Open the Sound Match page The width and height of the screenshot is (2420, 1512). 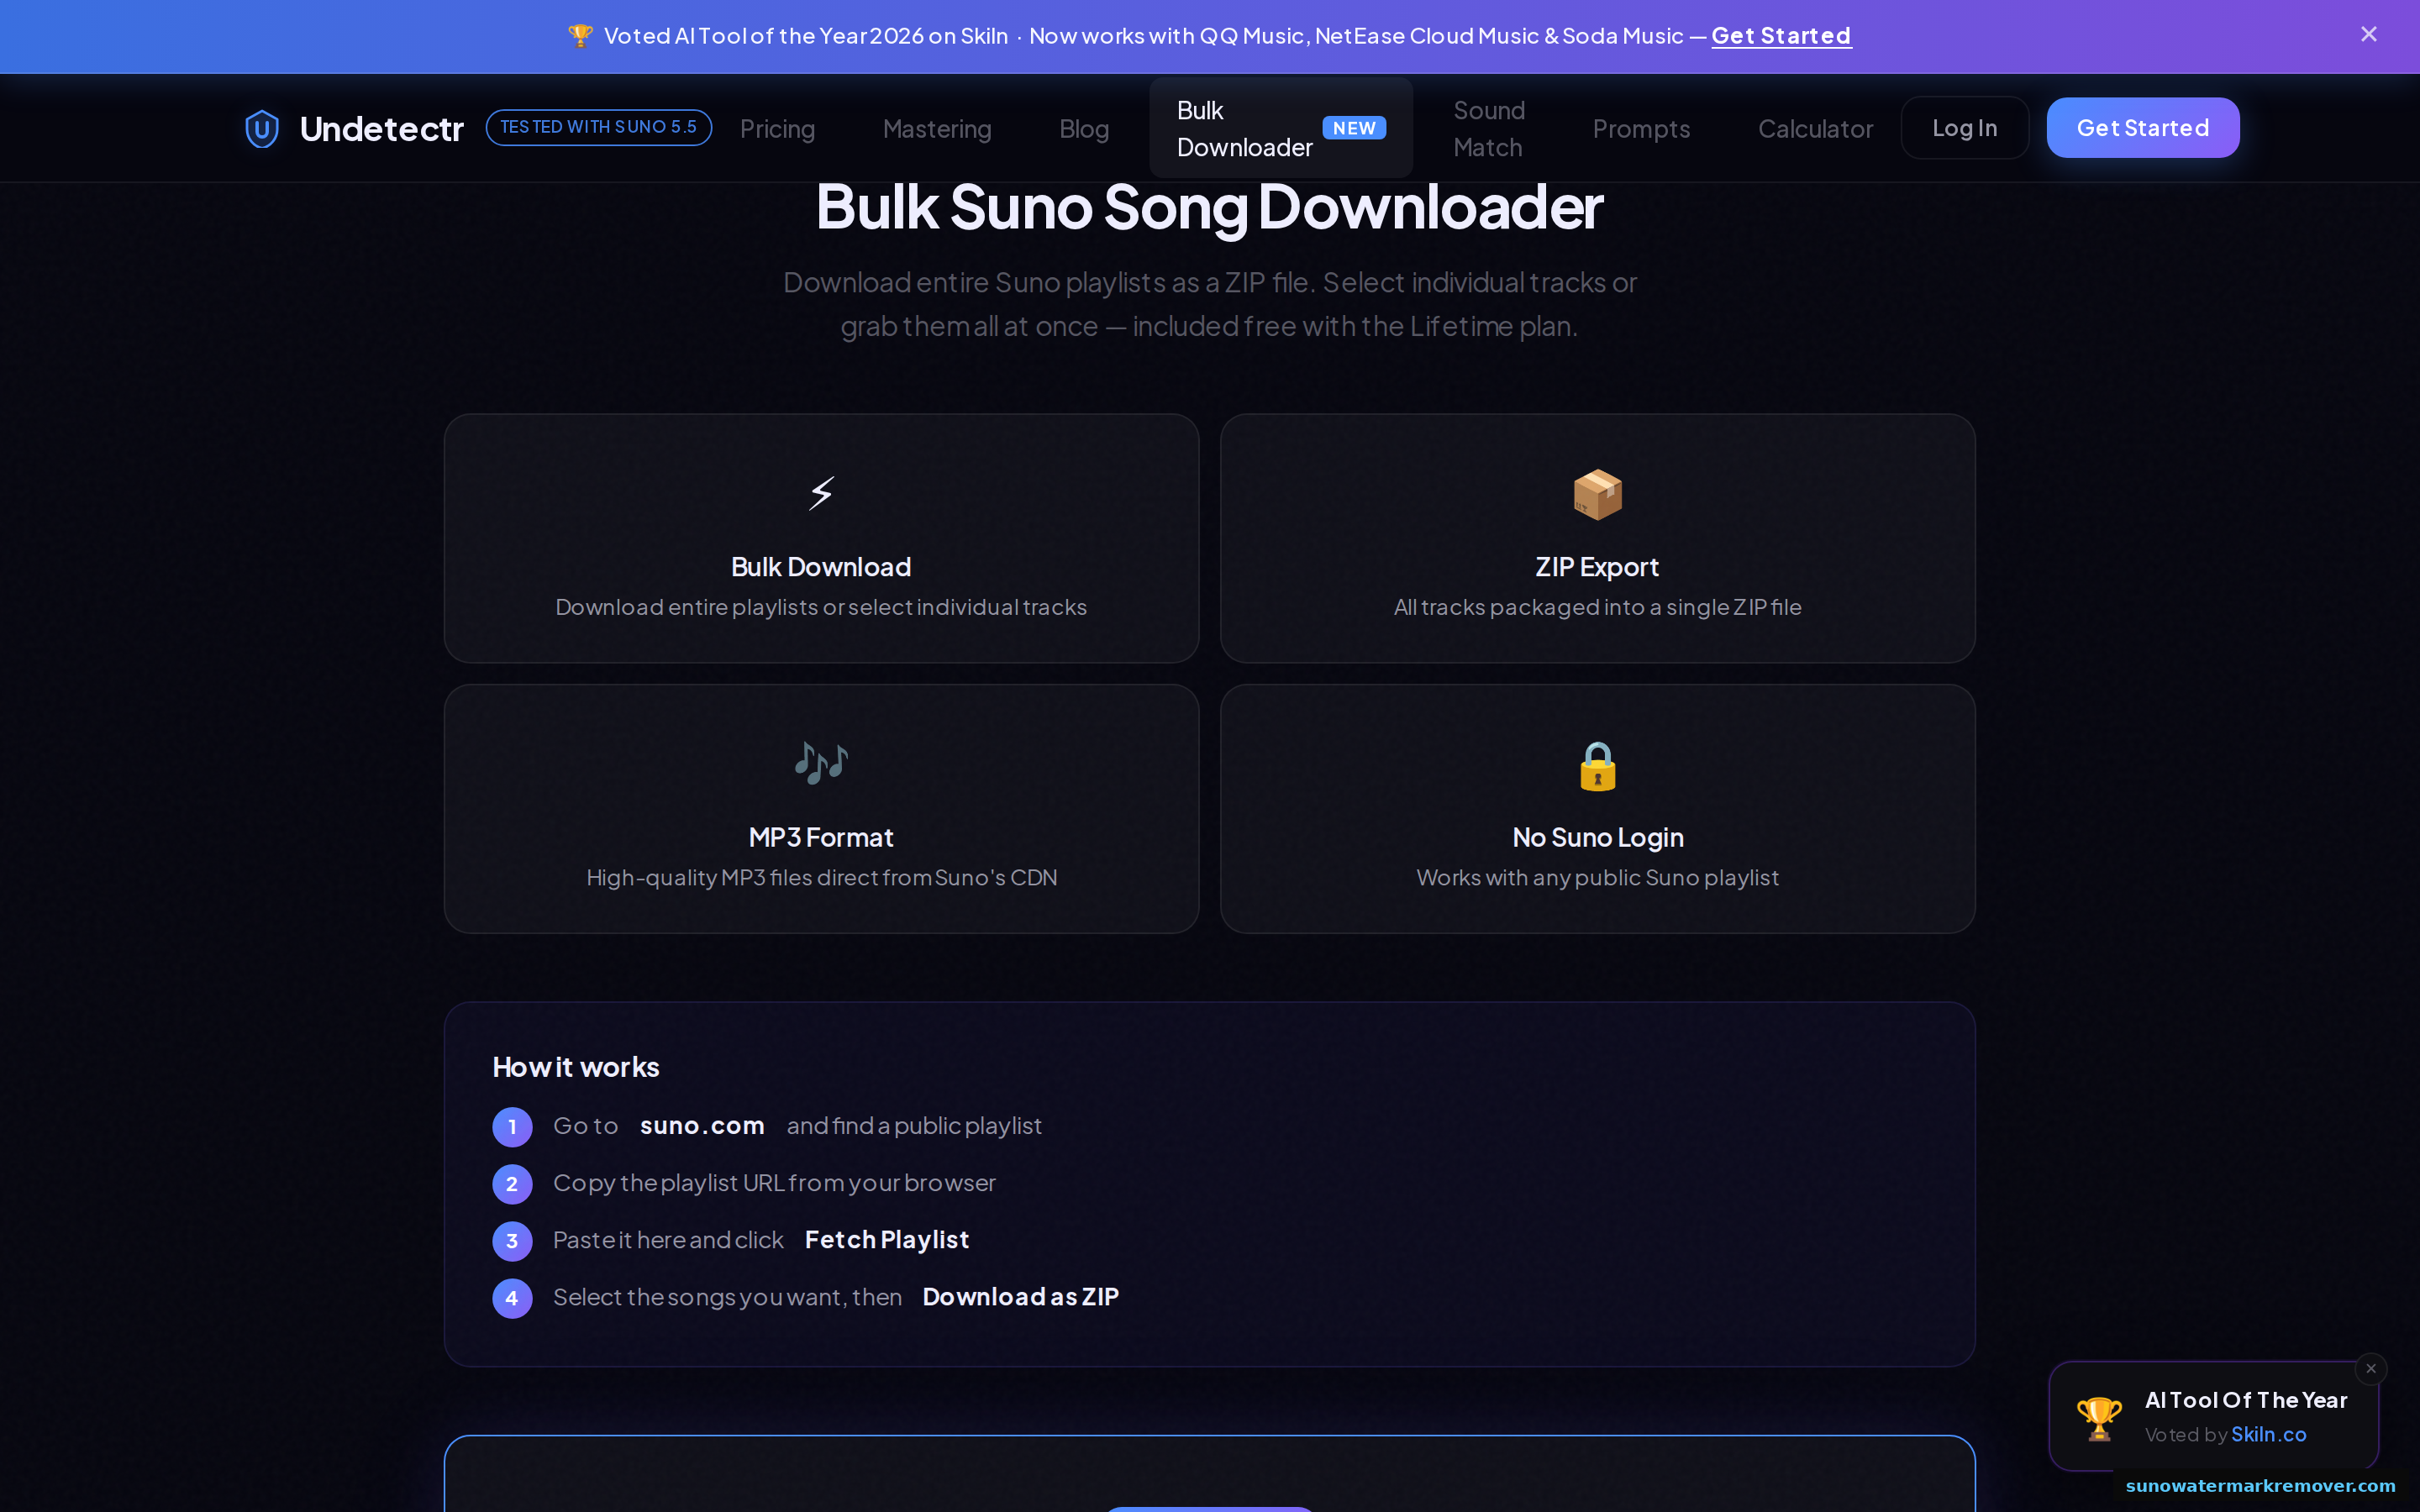[1488, 128]
